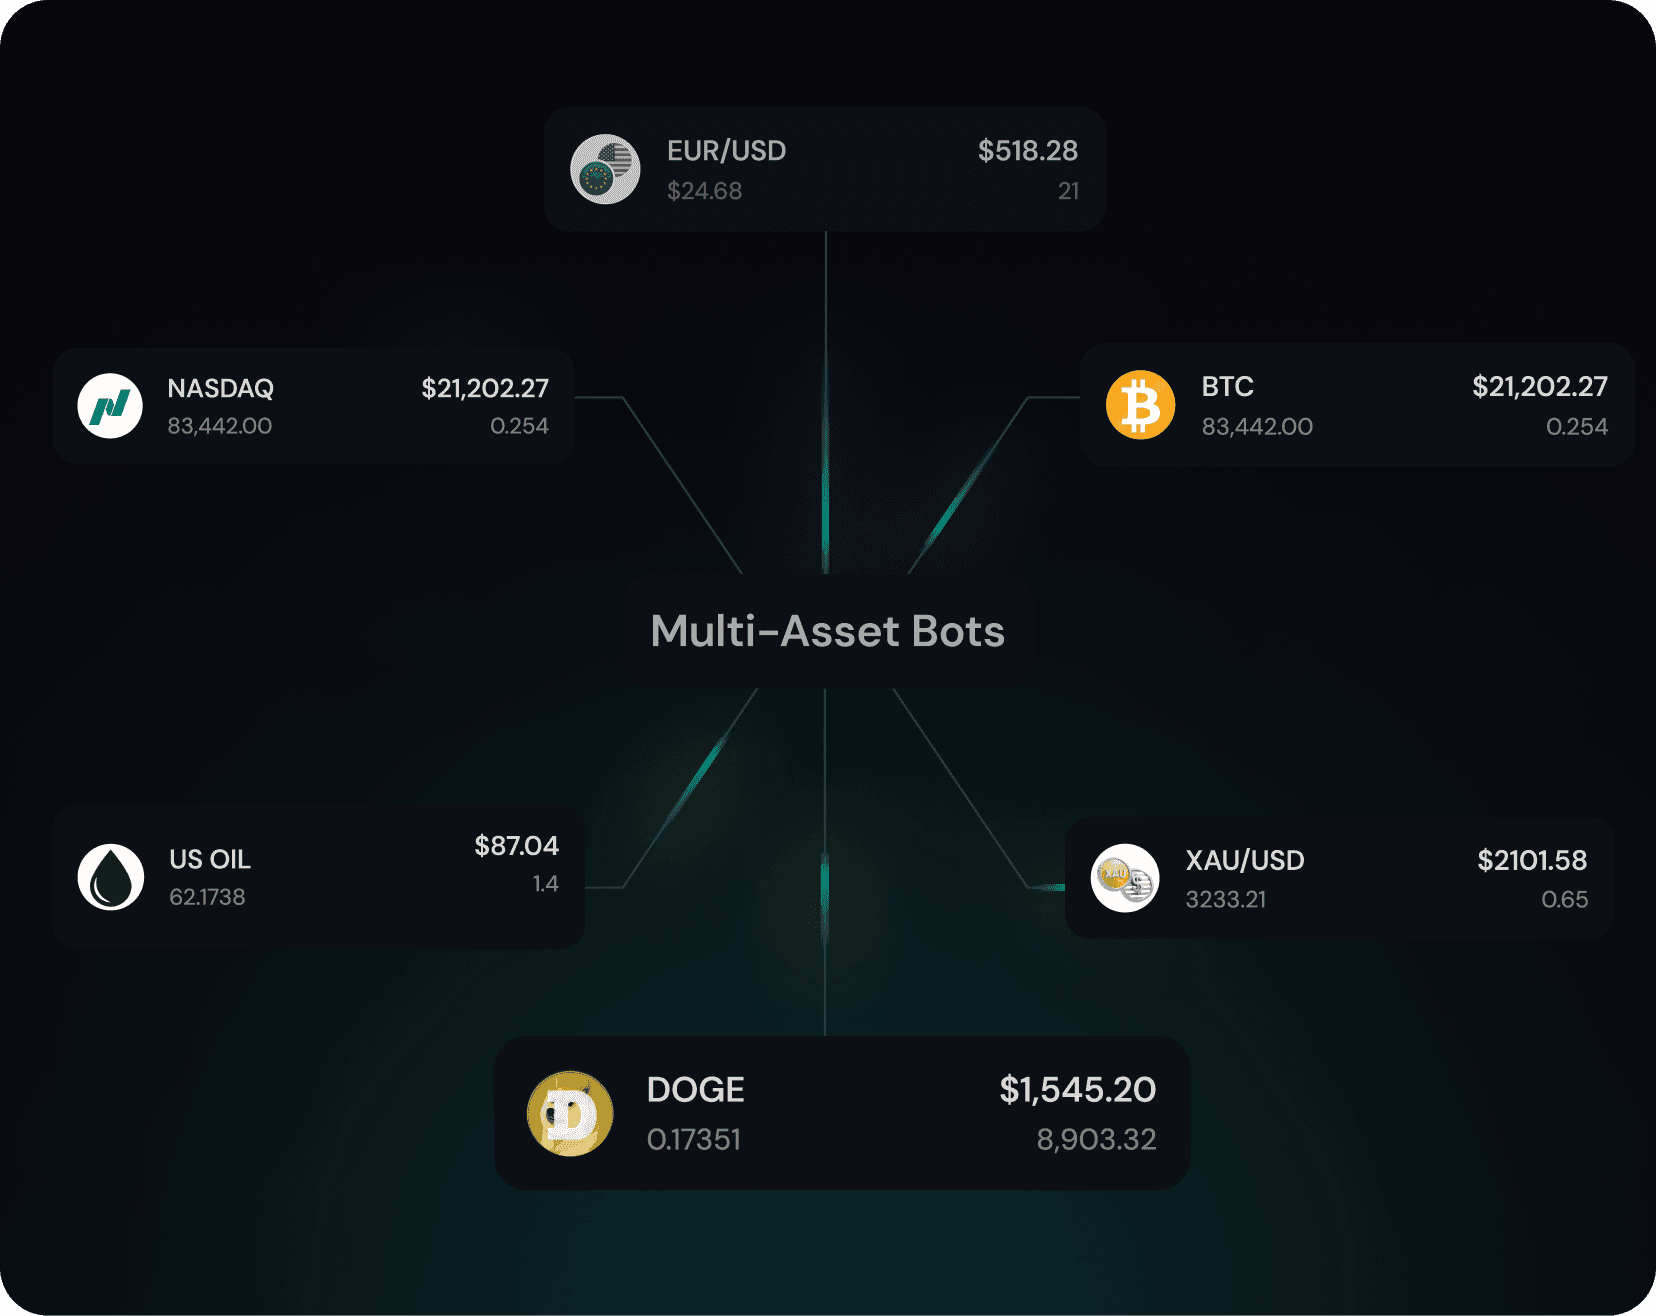
Task: Click the NASDAQ asset name
Action: pos(221,388)
